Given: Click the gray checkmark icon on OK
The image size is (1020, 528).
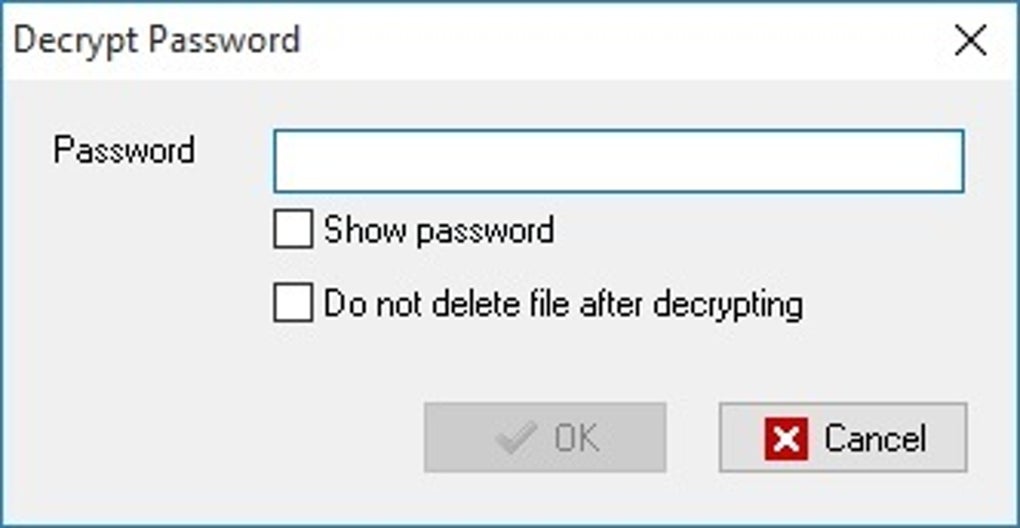Looking at the screenshot, I should pyautogui.click(x=515, y=438).
